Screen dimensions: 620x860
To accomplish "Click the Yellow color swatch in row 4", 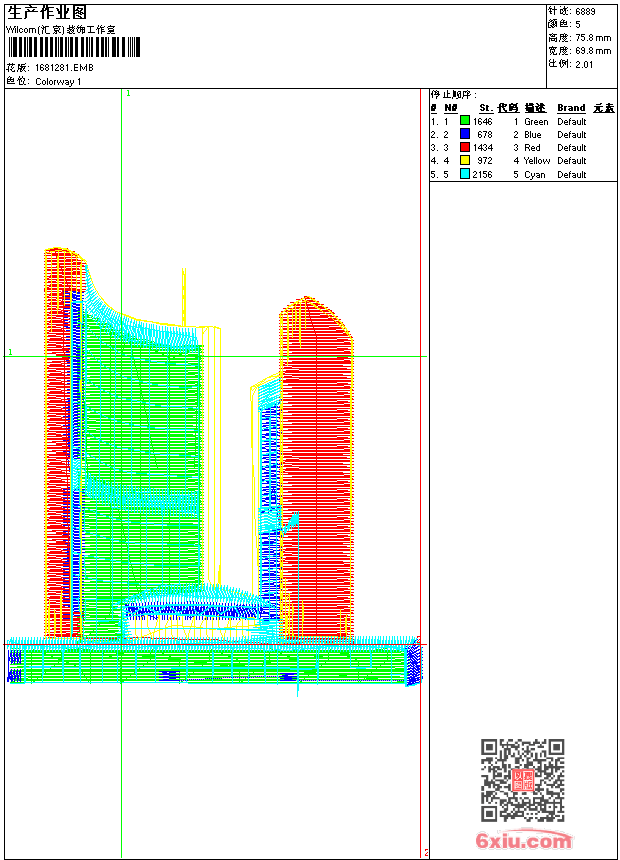I will [465, 160].
